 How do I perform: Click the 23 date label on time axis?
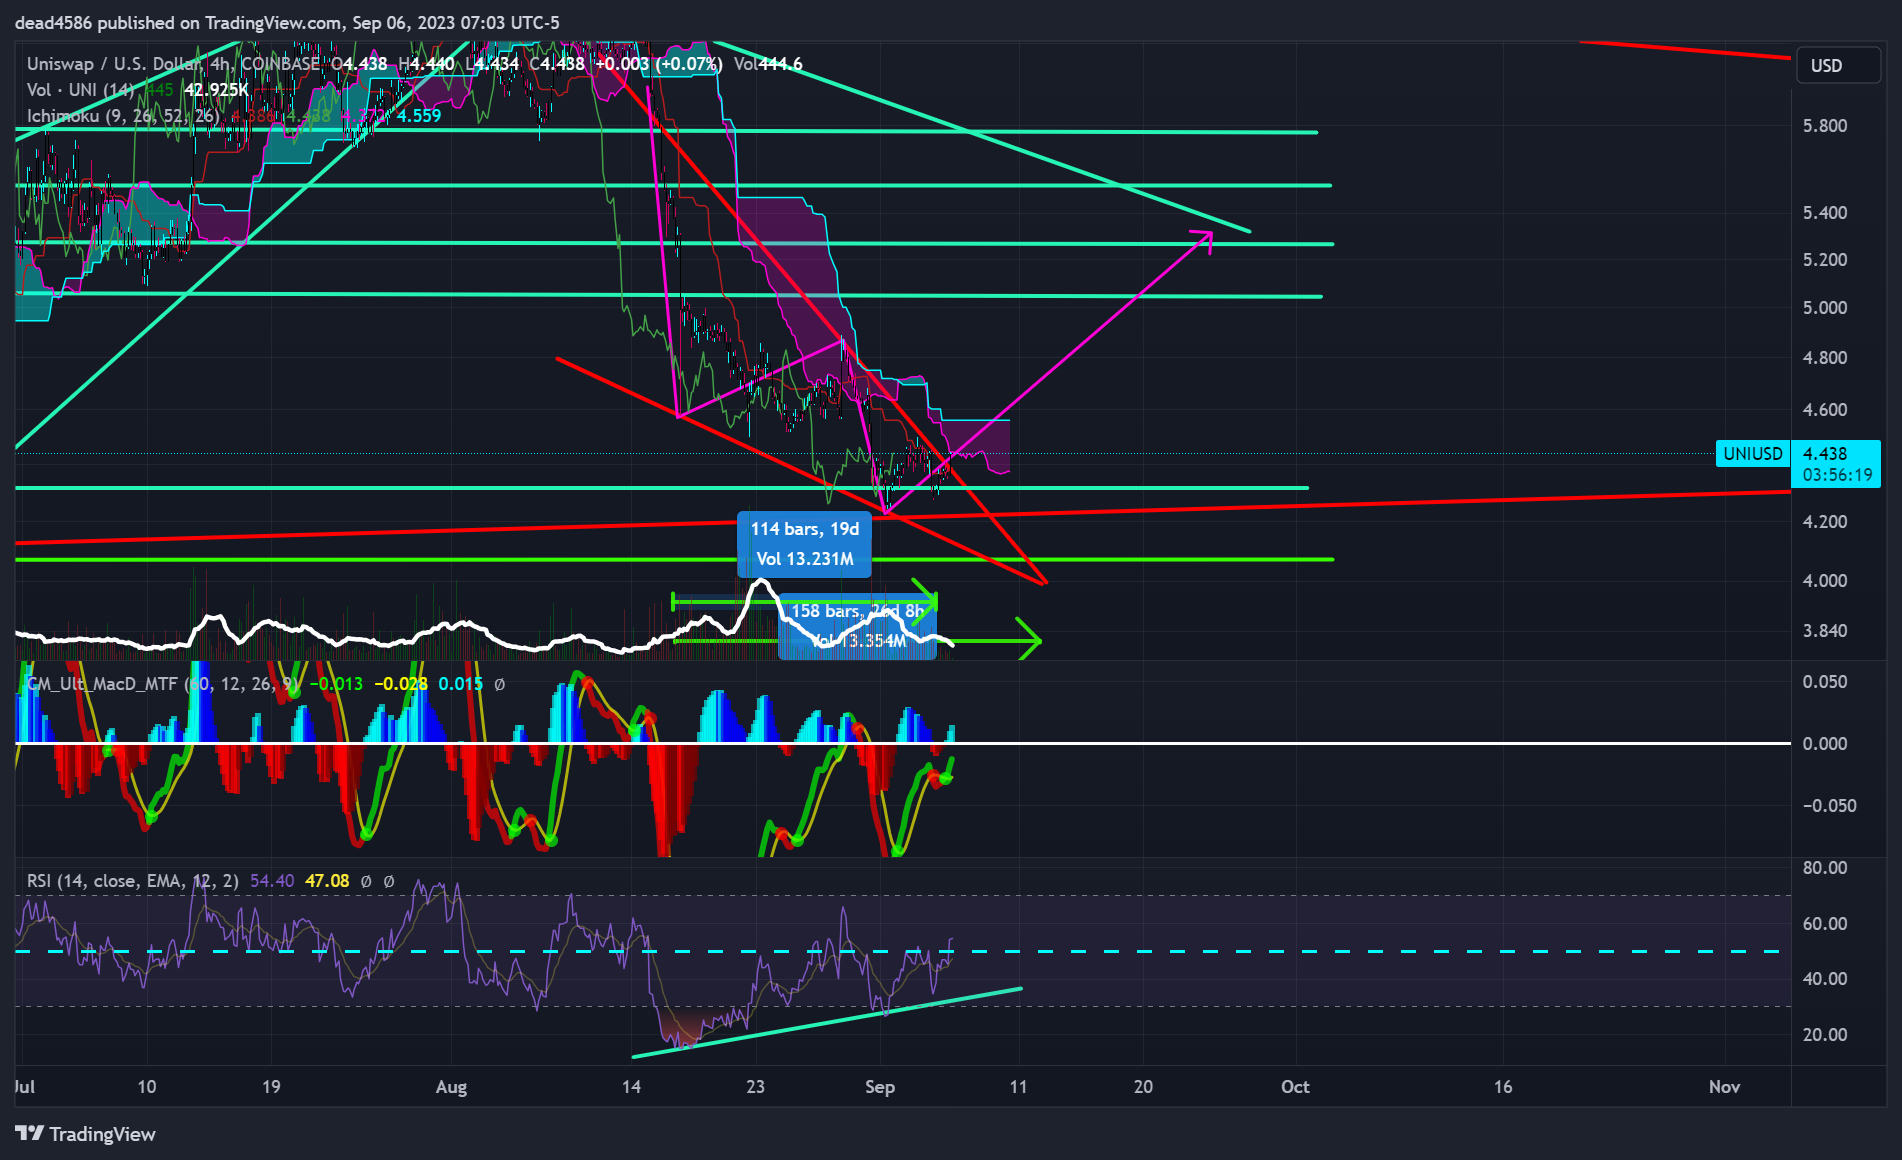point(755,1086)
